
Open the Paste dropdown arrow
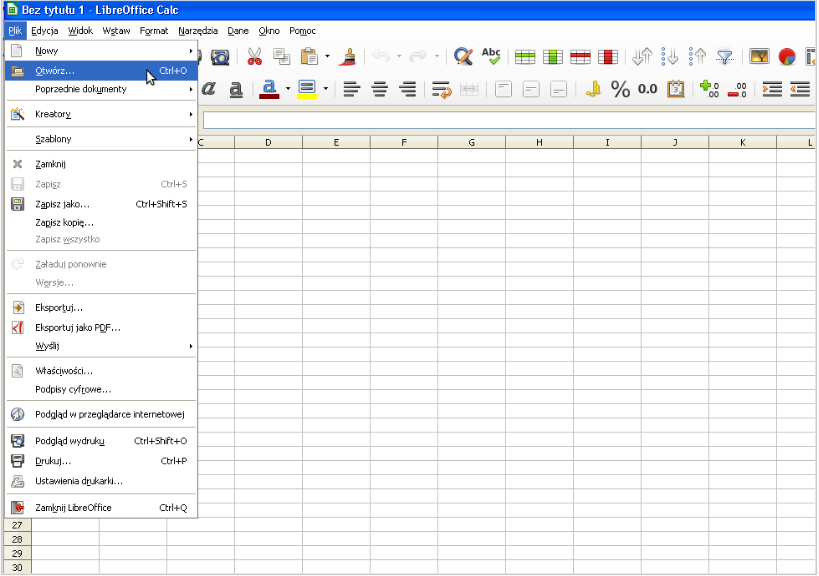click(327, 56)
